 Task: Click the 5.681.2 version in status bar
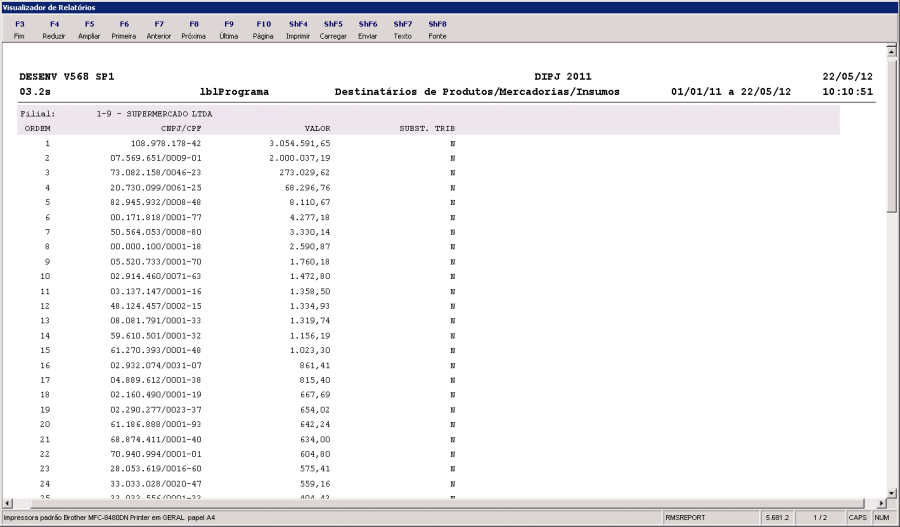pos(777,517)
